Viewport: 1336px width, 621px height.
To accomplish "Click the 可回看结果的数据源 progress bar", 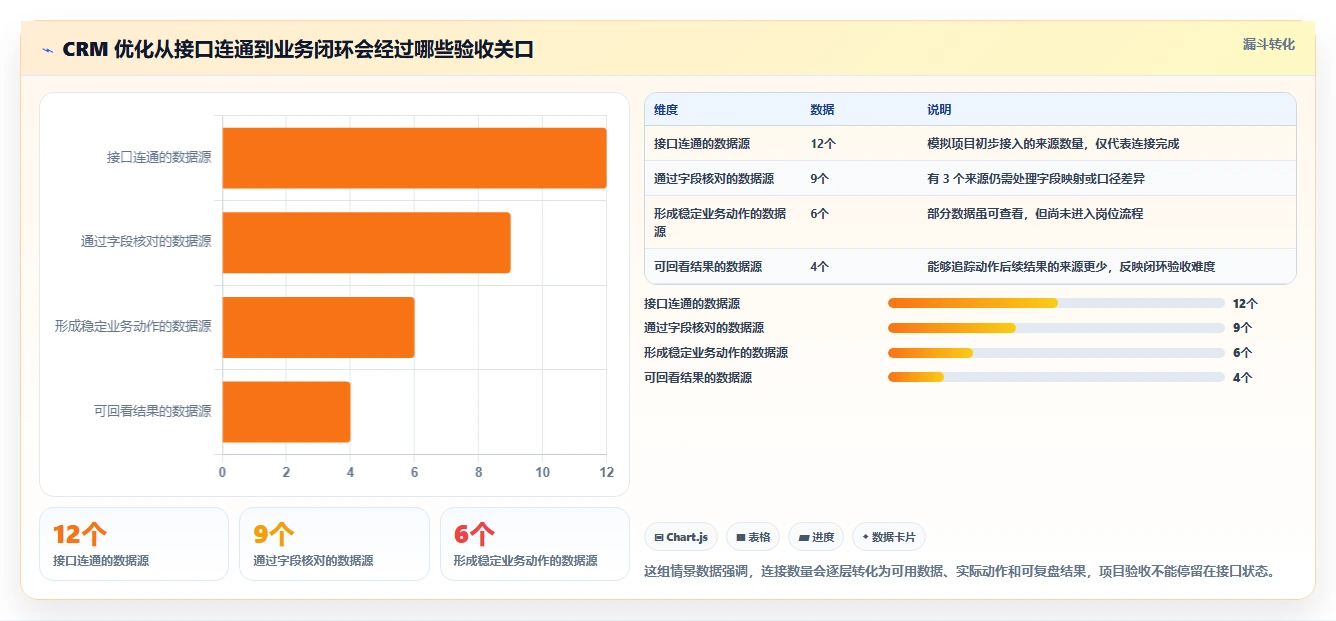I will point(1056,377).
